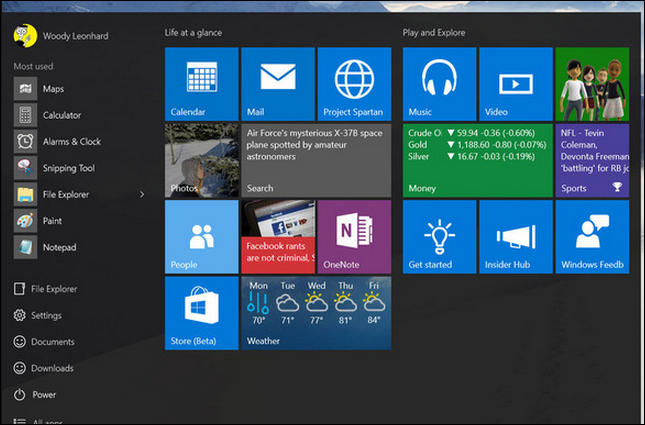Open the Calendar tile
Image resolution: width=645 pixels, height=425 pixels.
coord(202,84)
